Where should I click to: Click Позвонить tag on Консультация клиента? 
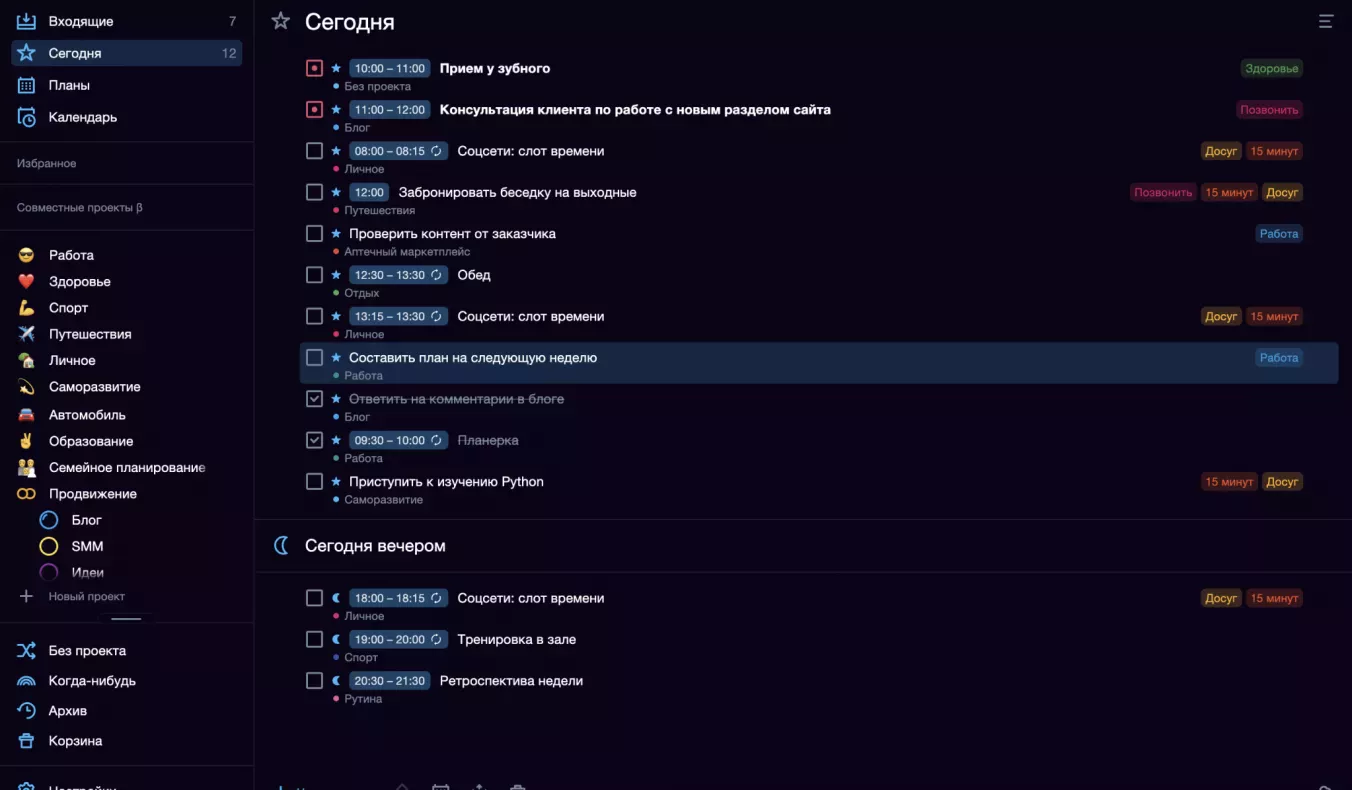click(1270, 110)
